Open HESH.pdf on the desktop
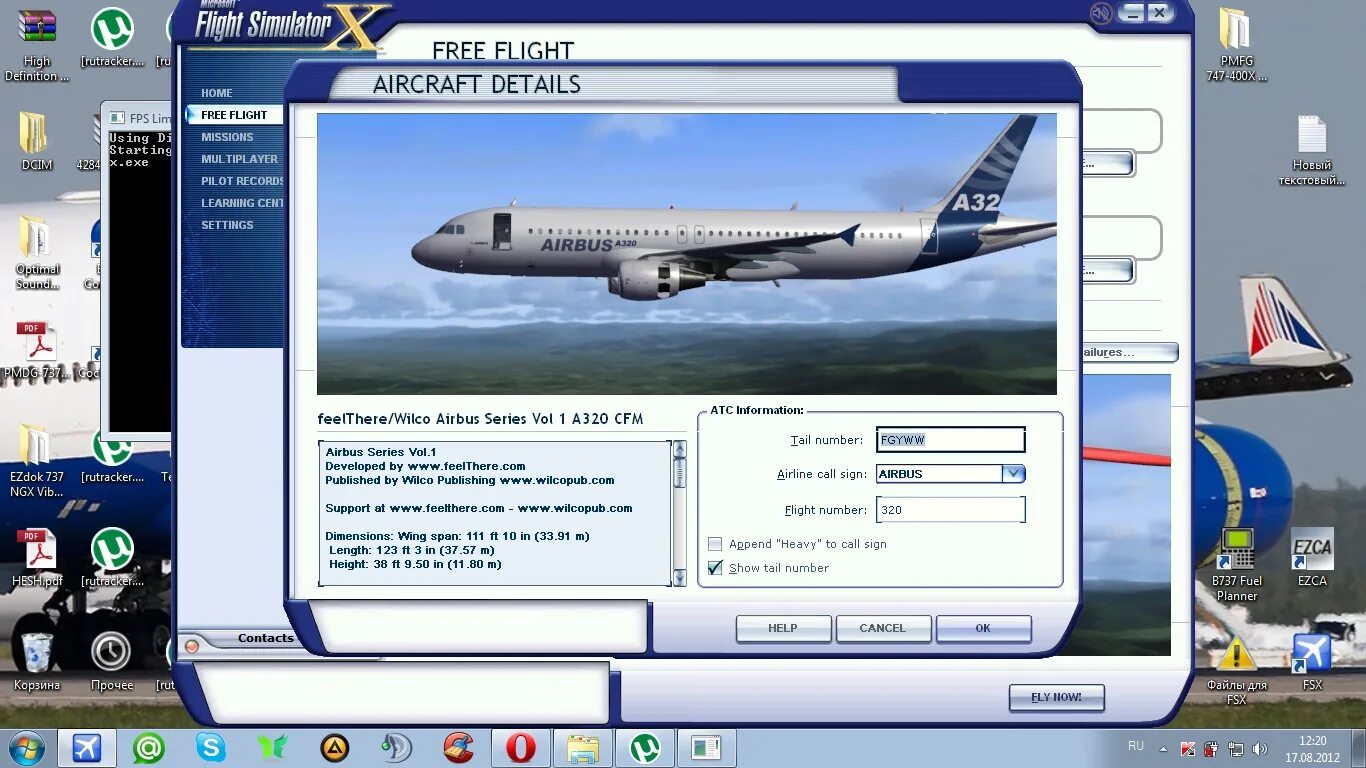Viewport: 1366px width, 768px height. click(x=37, y=558)
